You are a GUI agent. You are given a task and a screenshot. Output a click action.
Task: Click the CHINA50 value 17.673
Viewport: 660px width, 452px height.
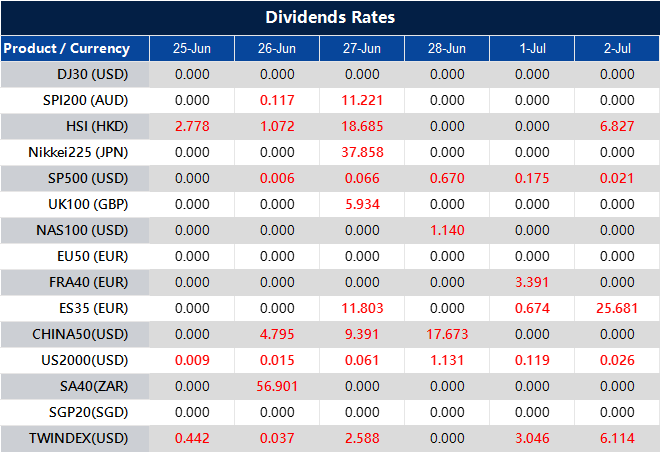coord(446,334)
